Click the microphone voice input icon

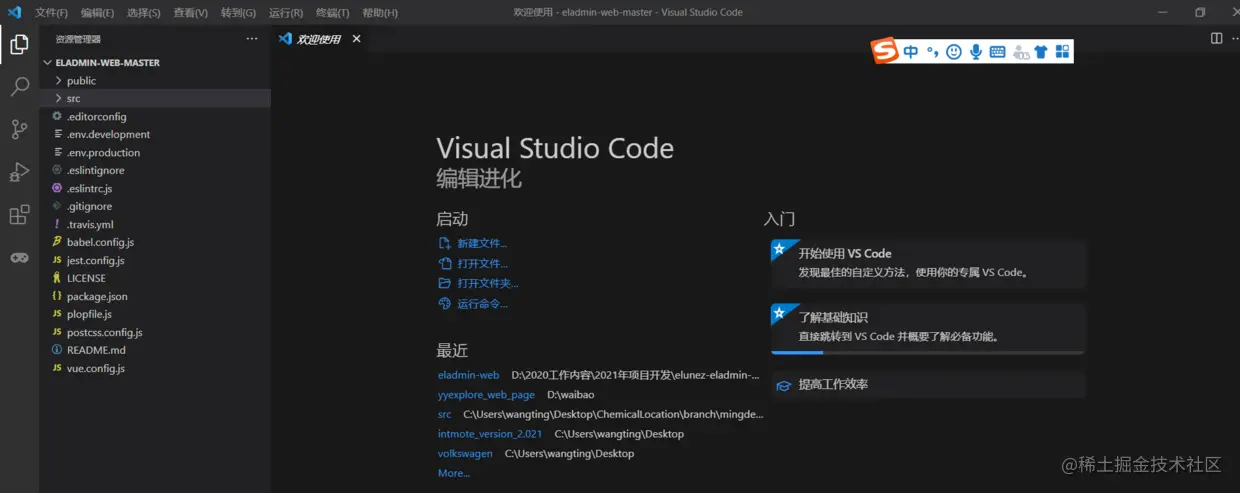pyautogui.click(x=975, y=52)
